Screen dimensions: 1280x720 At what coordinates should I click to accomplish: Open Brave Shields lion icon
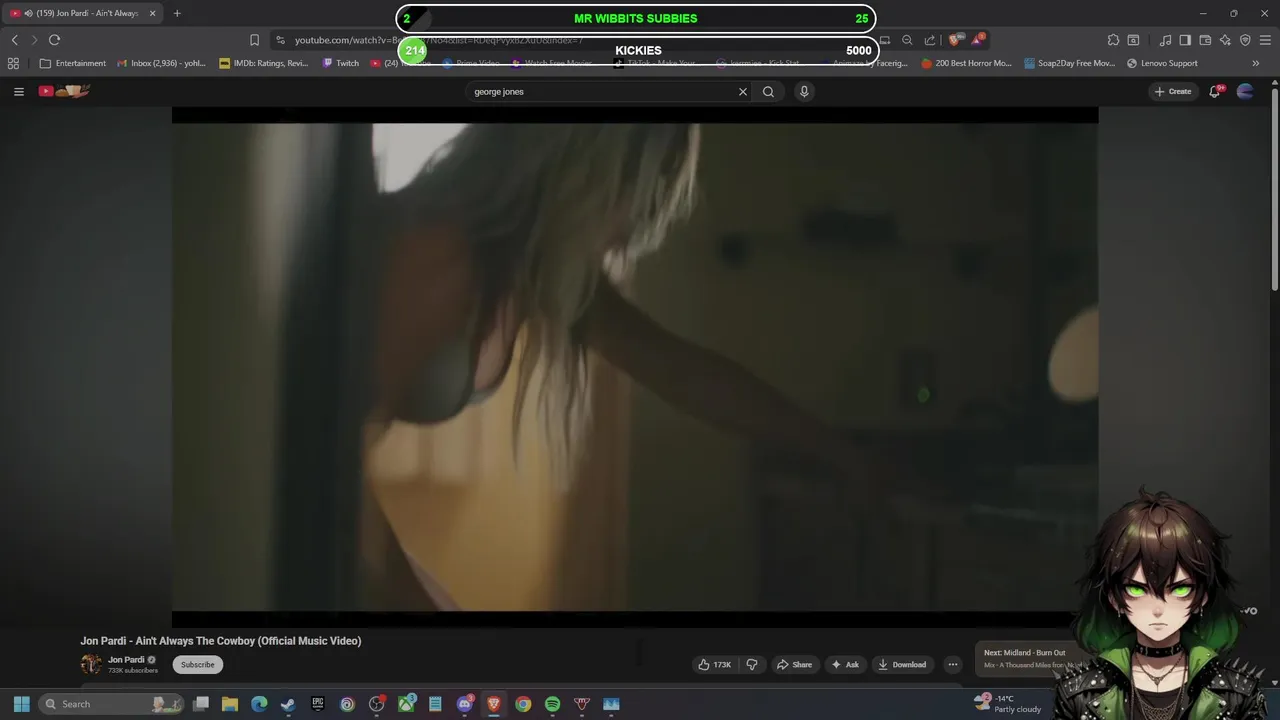click(x=954, y=40)
